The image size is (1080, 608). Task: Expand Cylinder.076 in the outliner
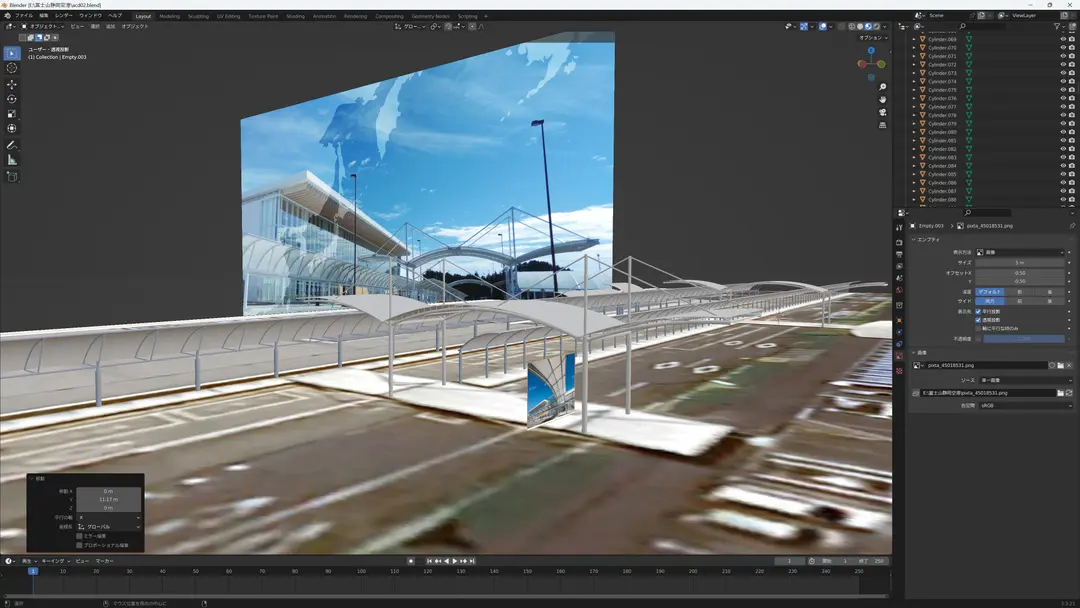tap(914, 98)
